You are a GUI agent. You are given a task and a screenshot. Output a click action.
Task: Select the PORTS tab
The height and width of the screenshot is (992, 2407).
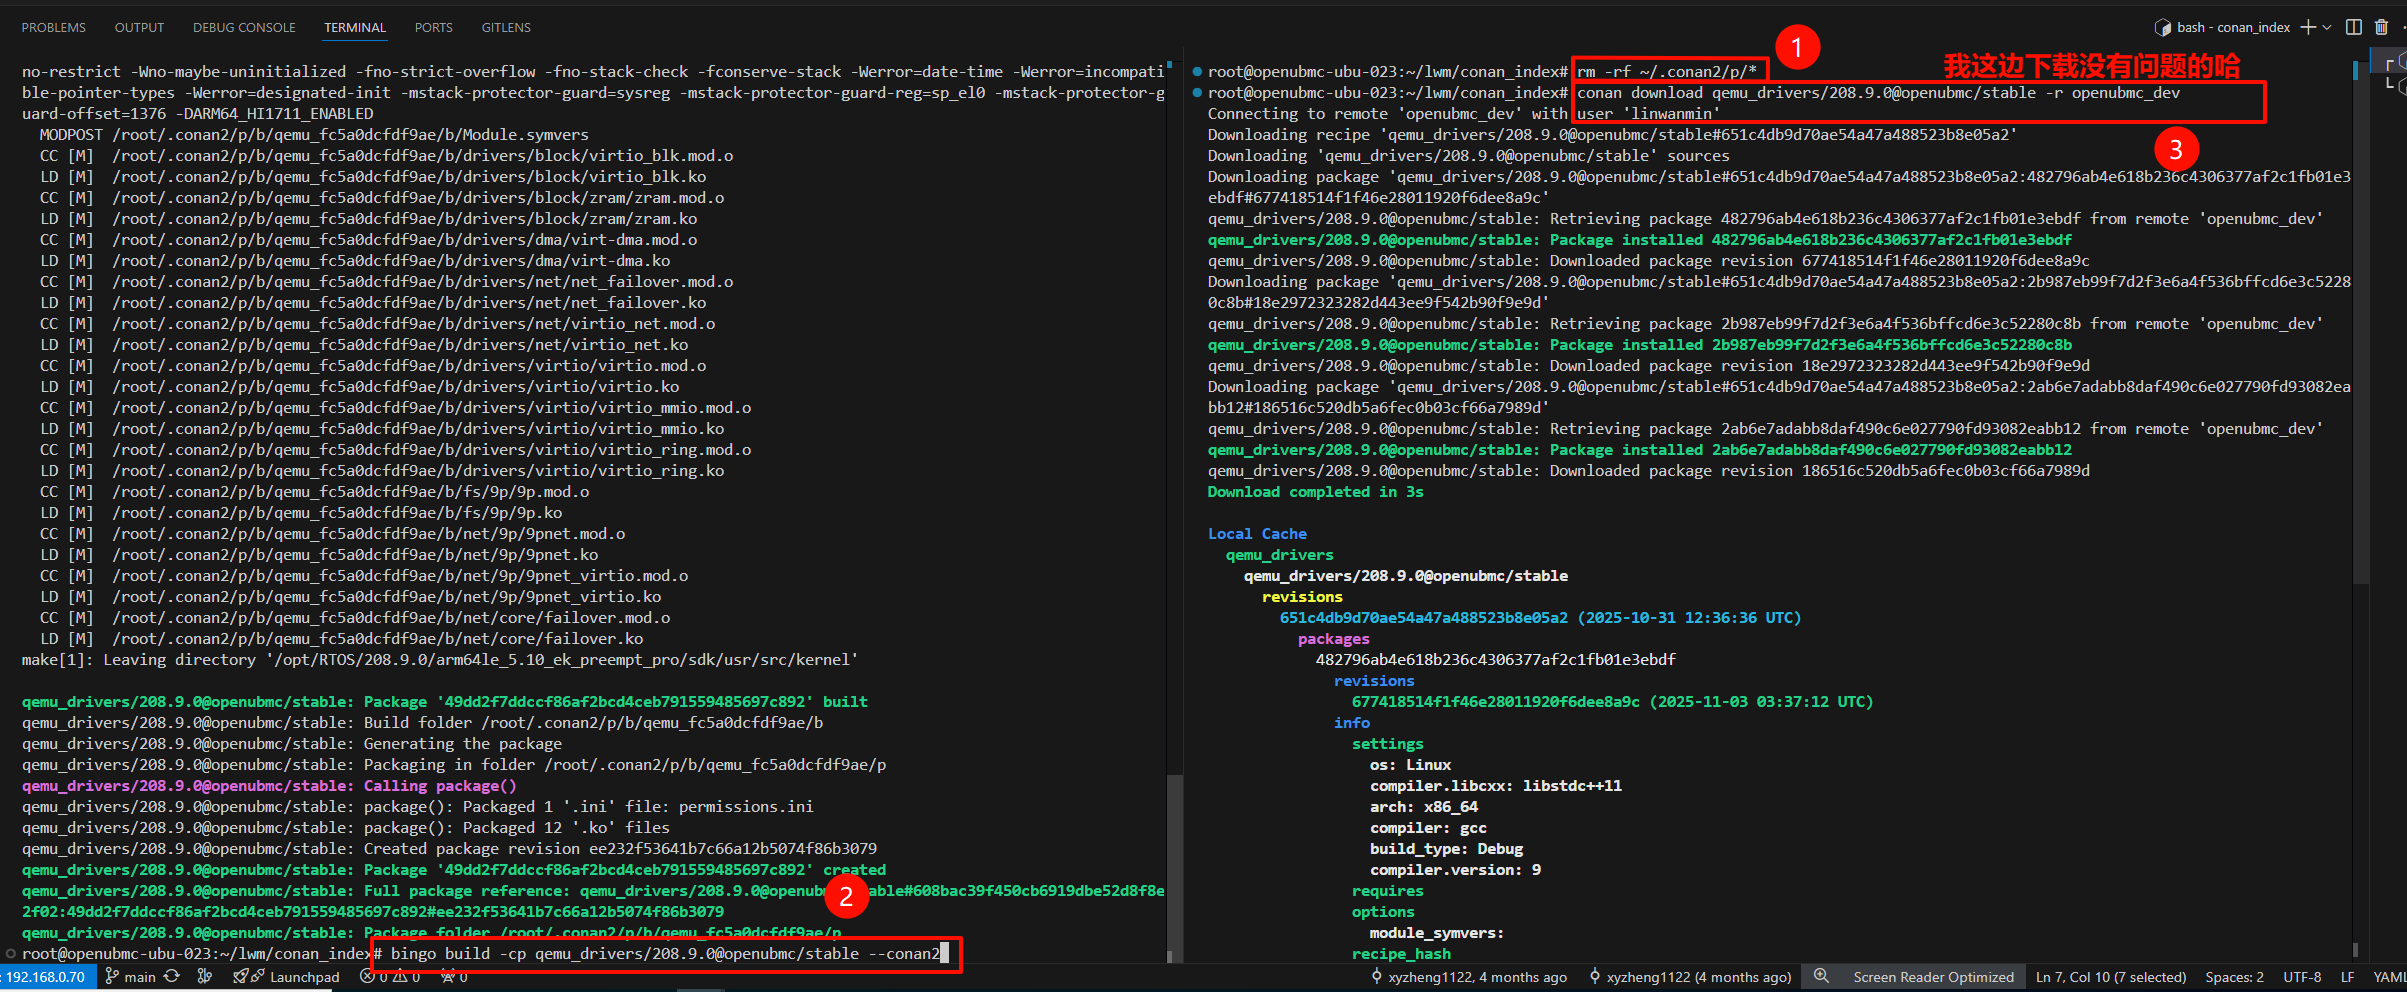point(433,27)
